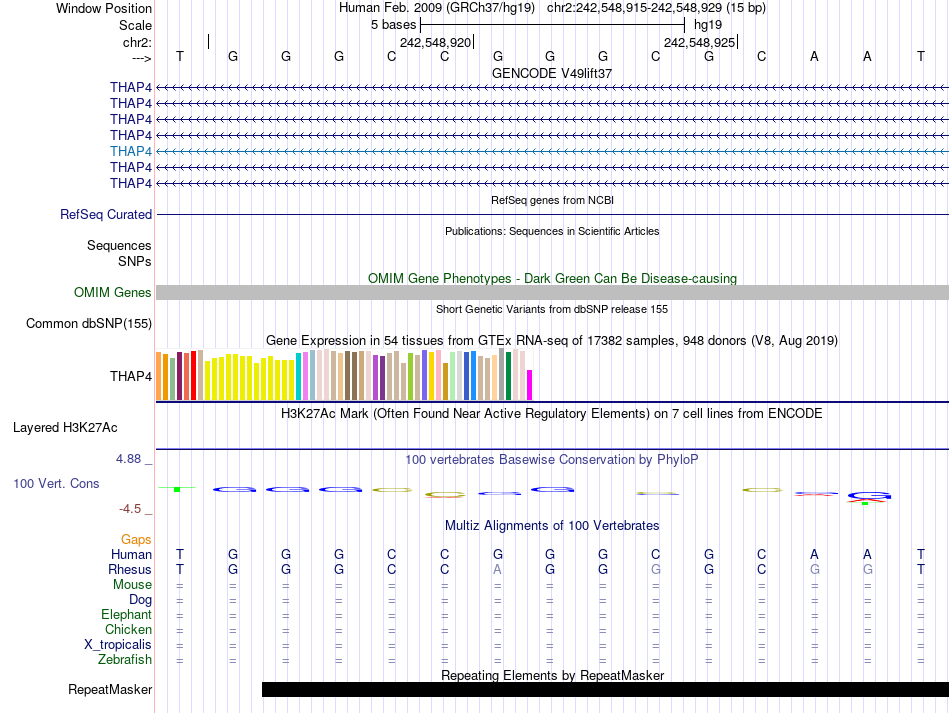The image size is (950, 713).
Task: Open the H3K27Ac Mark track title
Action: [552, 413]
